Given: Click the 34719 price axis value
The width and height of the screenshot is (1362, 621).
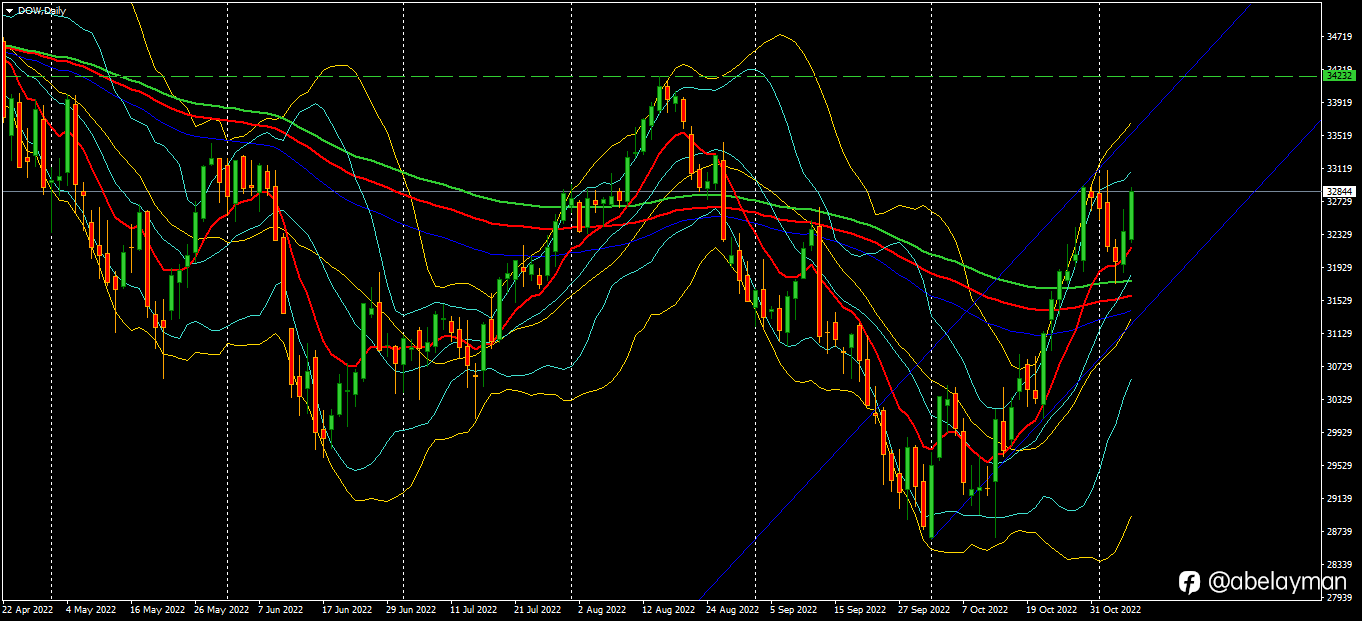Looking at the screenshot, I should [x=1340, y=37].
